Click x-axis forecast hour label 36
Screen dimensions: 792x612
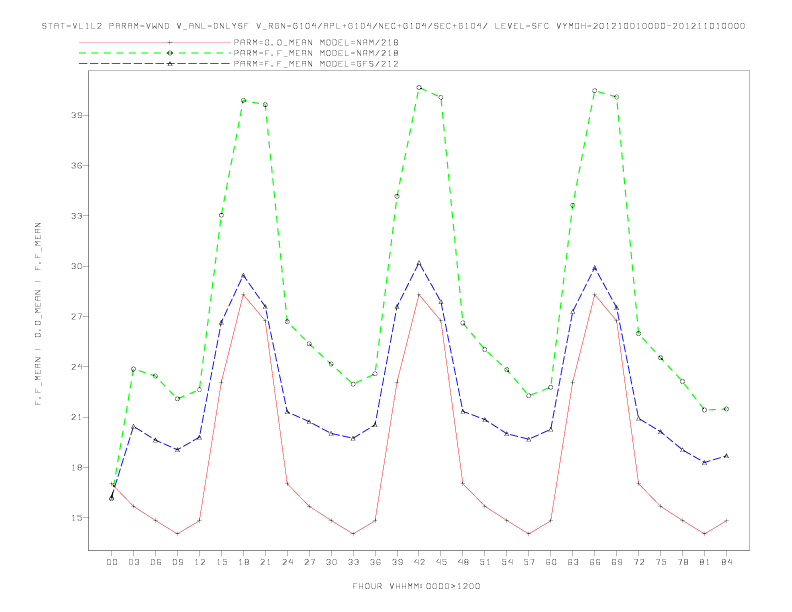tap(375, 562)
